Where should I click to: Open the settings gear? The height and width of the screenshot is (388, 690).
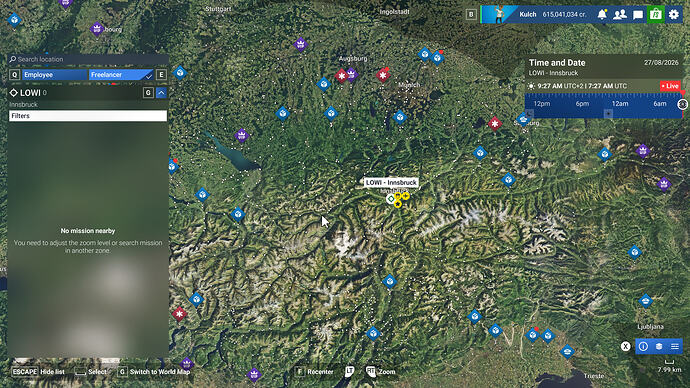point(674,15)
